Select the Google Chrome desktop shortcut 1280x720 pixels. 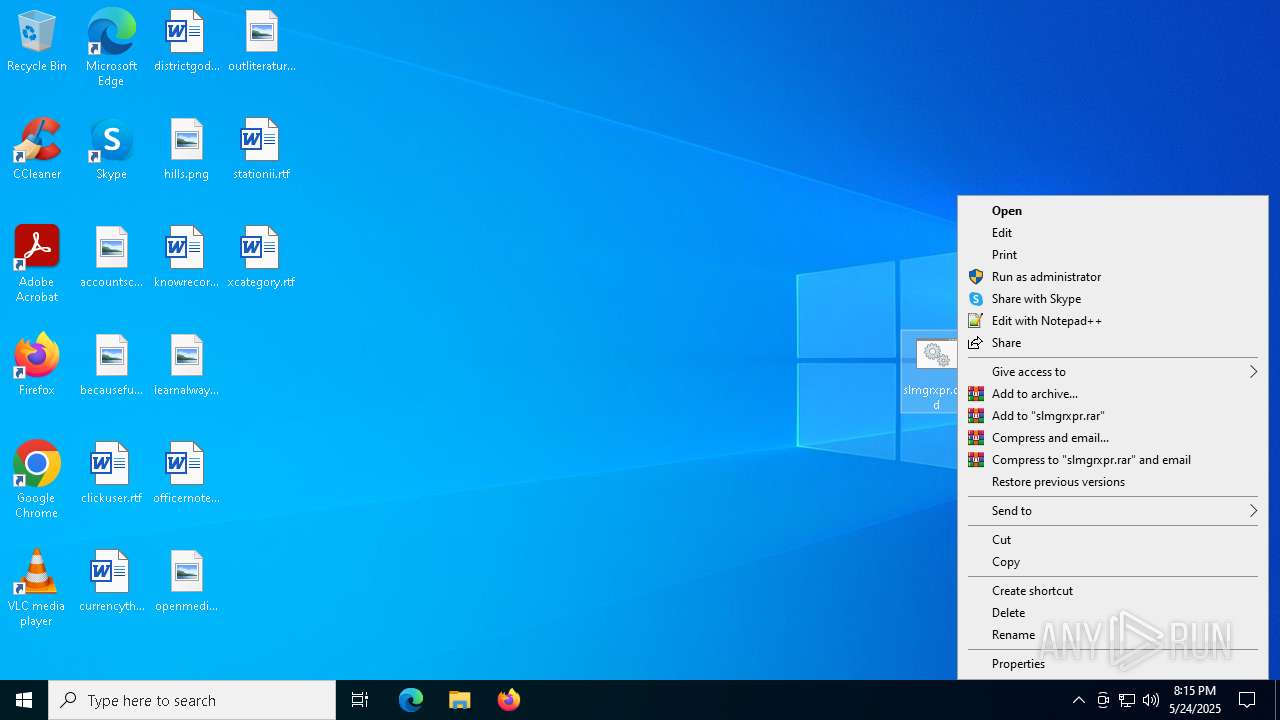(37, 480)
